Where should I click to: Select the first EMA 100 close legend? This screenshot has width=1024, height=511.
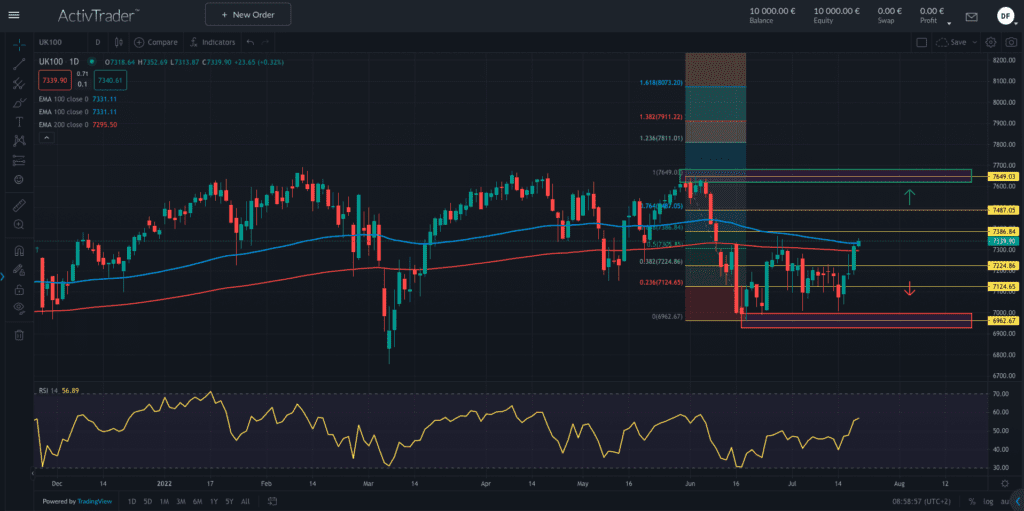(78, 99)
